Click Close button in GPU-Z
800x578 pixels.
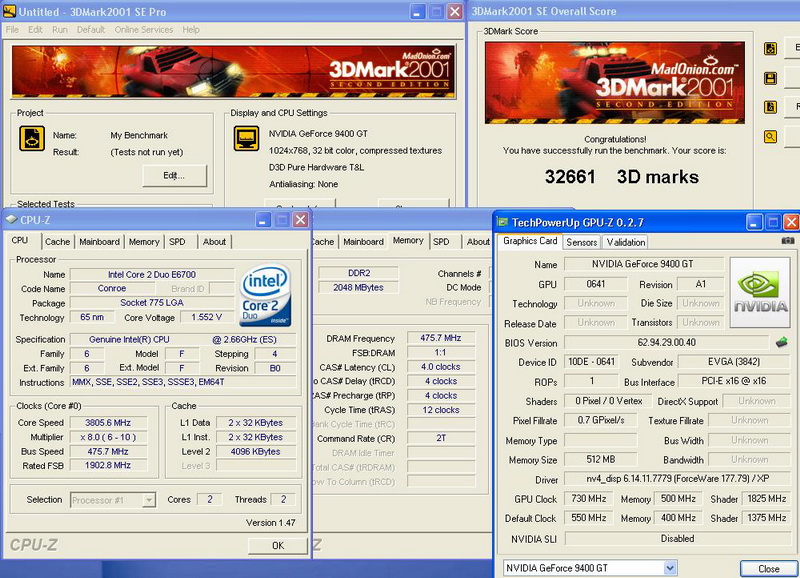(x=768, y=568)
